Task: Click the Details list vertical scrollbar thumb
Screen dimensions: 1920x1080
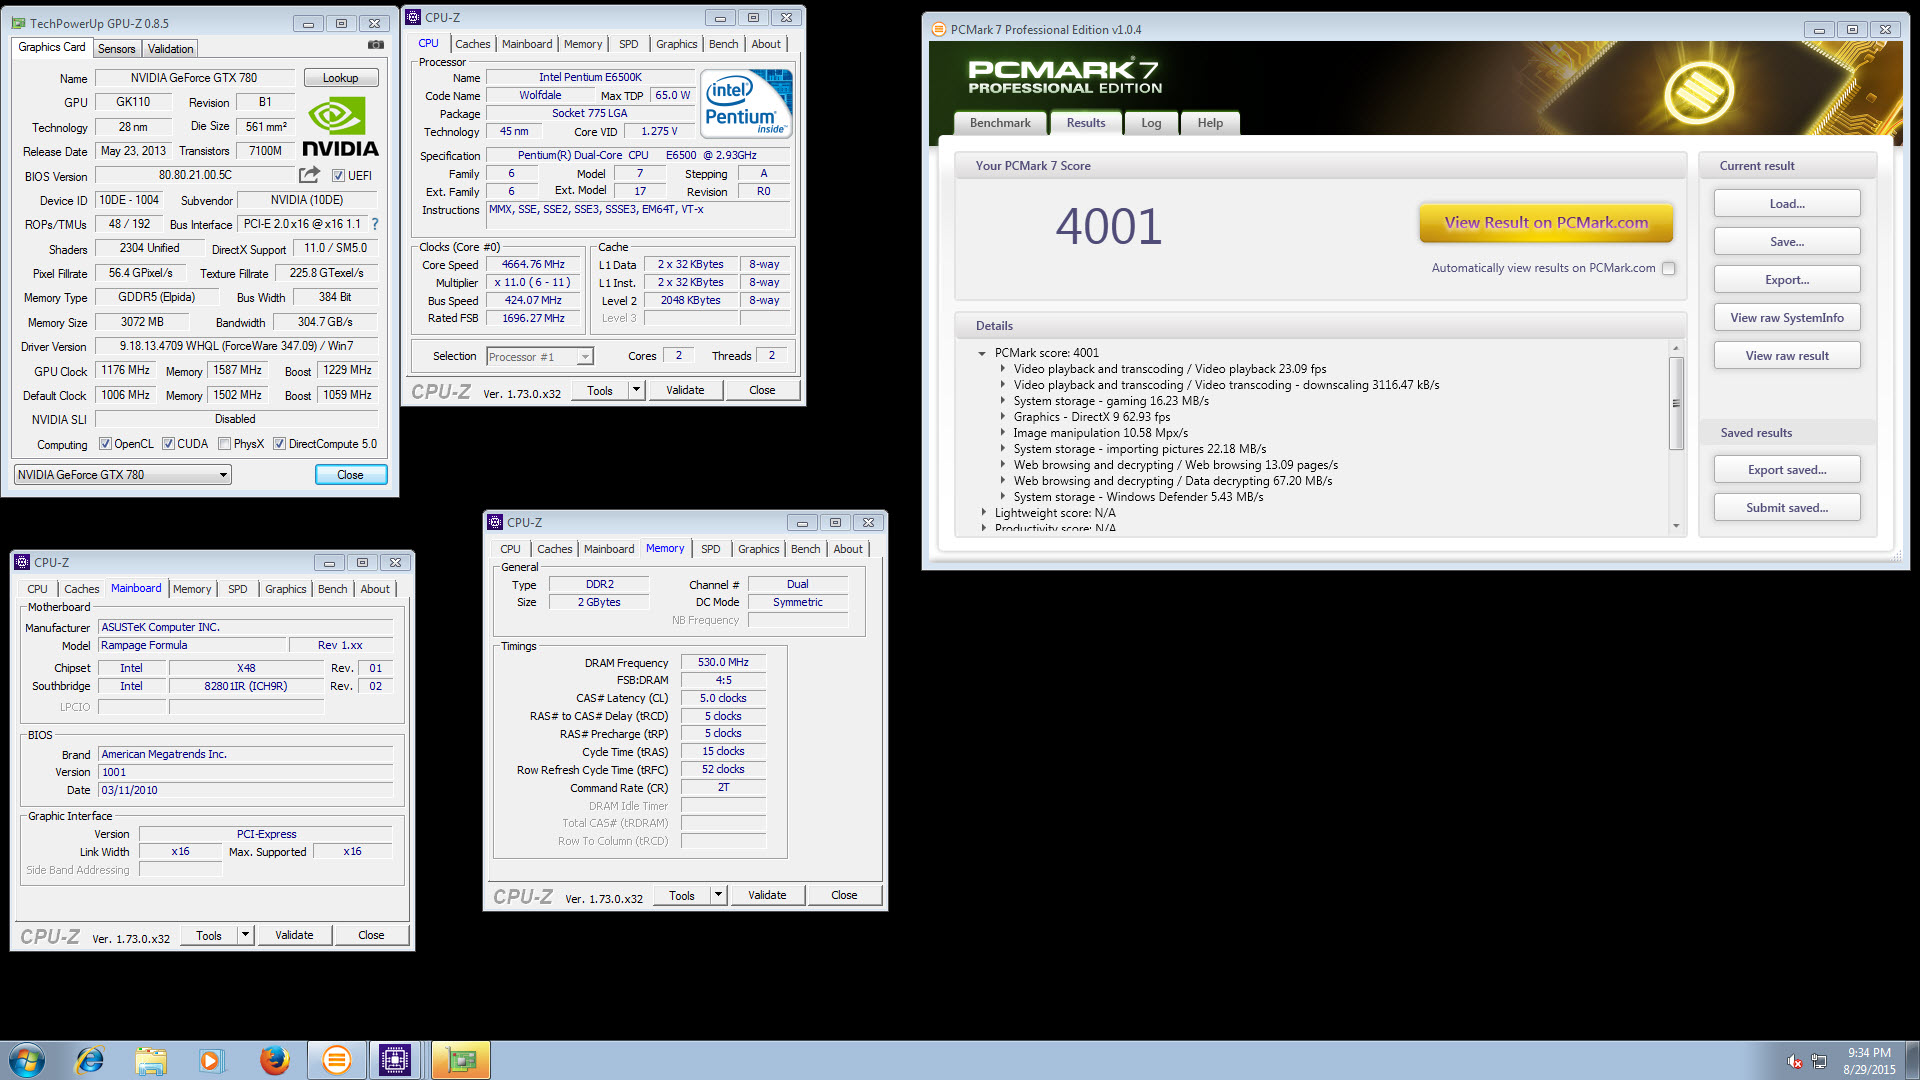Action: point(1676,403)
